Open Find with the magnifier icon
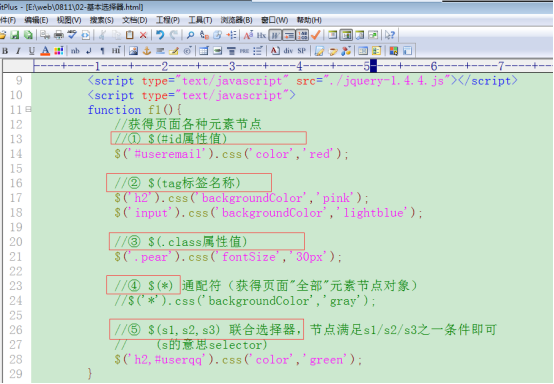This screenshot has width=554, height=384. tap(190, 35)
